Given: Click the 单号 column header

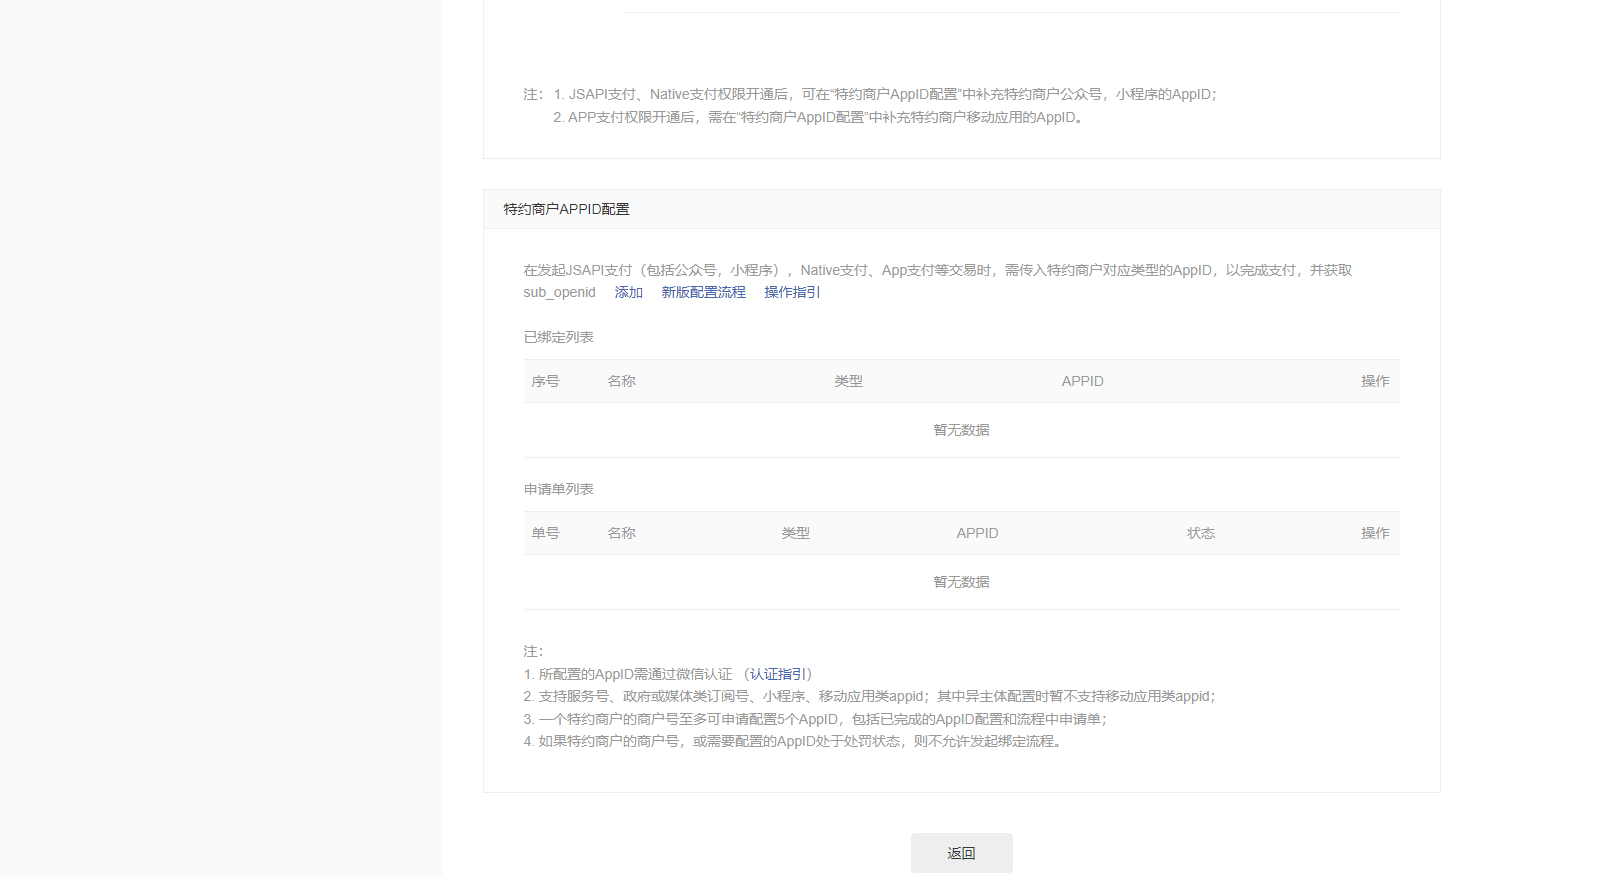Looking at the screenshot, I should coord(545,533).
